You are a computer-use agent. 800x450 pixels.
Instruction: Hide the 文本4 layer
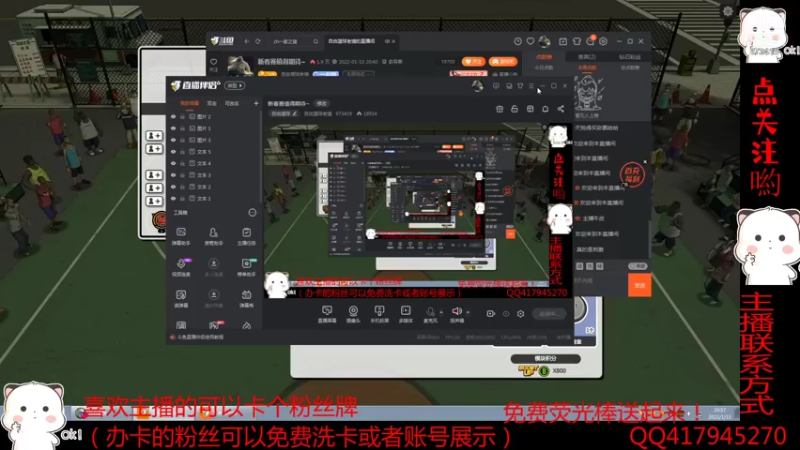[173, 163]
